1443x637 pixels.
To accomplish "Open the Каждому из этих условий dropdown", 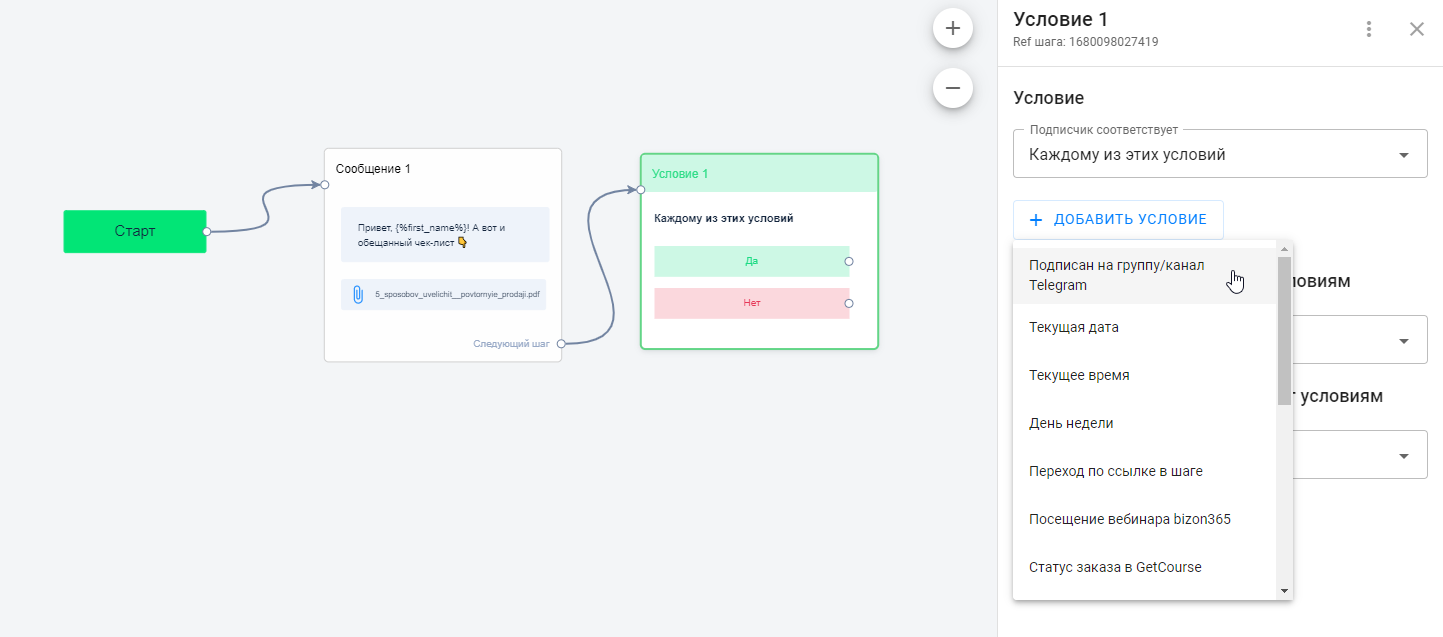I will (1219, 155).
